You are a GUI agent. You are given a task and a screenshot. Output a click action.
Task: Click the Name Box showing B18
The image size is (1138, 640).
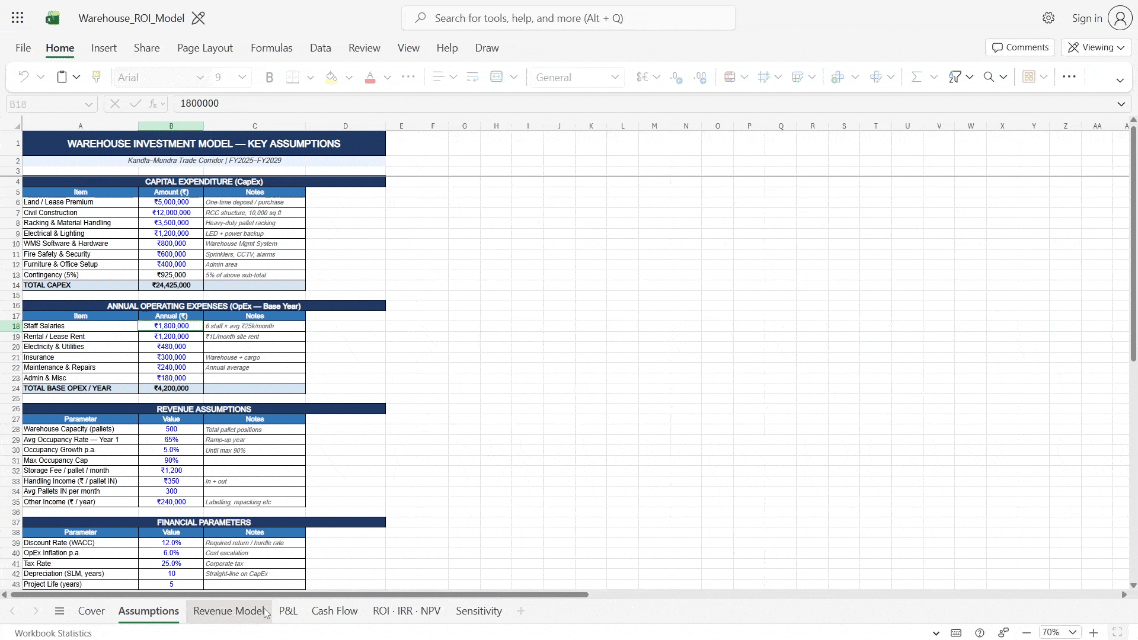[50, 104]
